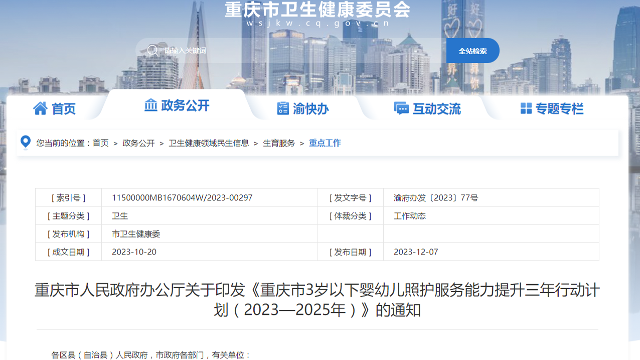The image size is (640, 360).
Task: Click the government building icon beside 政务公开
Action: [x=151, y=105]
